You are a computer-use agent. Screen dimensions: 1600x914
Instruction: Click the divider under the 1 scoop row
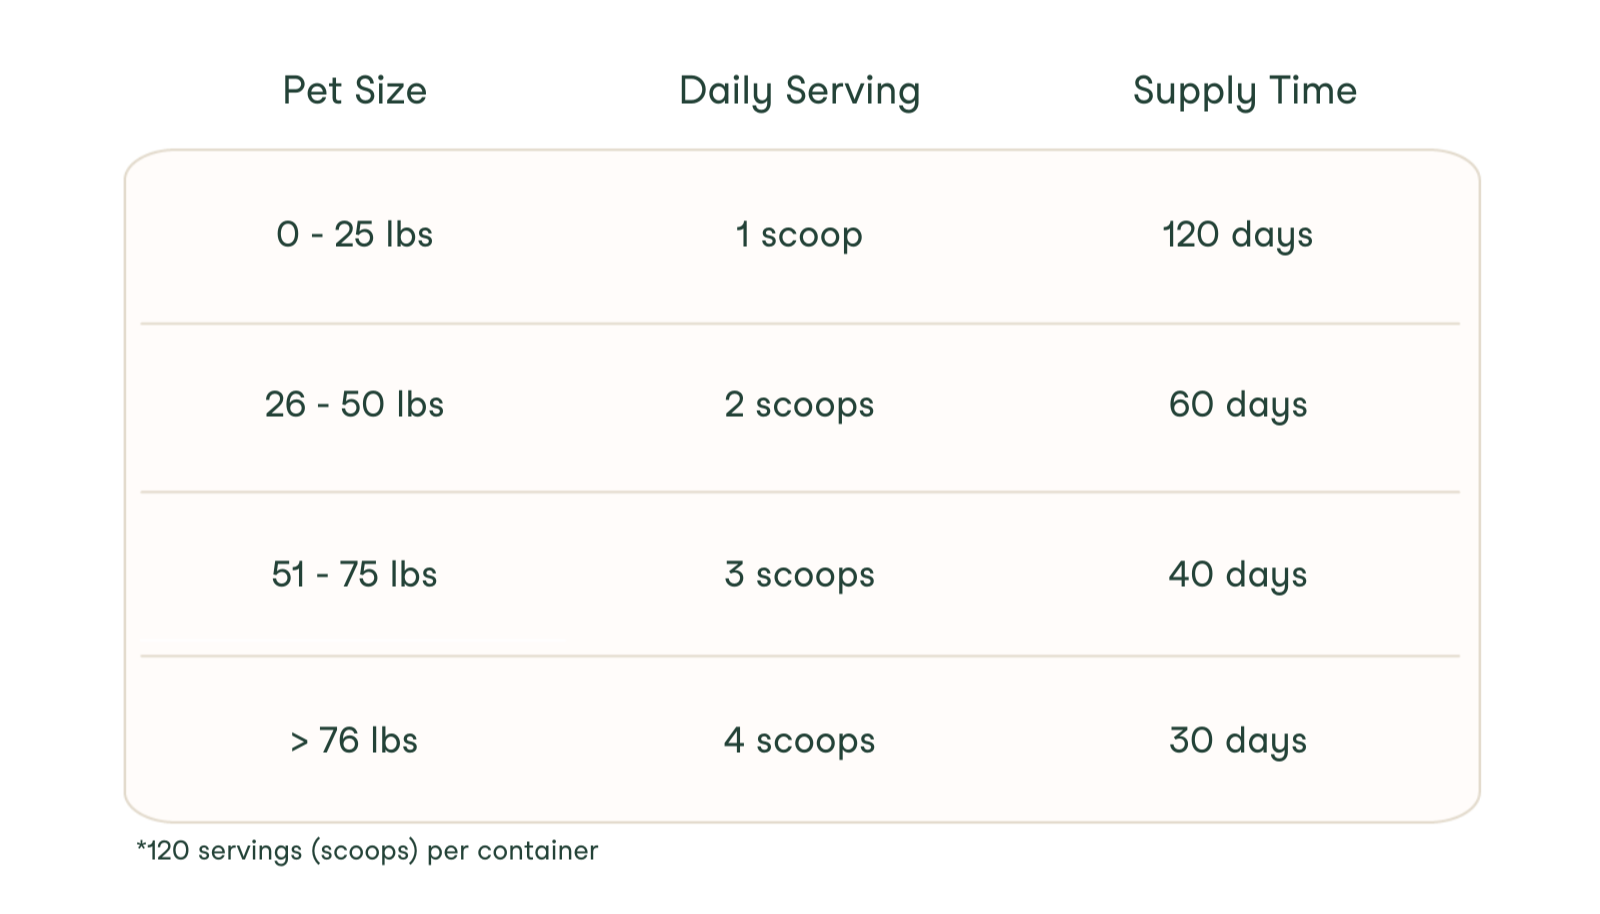coord(800,323)
